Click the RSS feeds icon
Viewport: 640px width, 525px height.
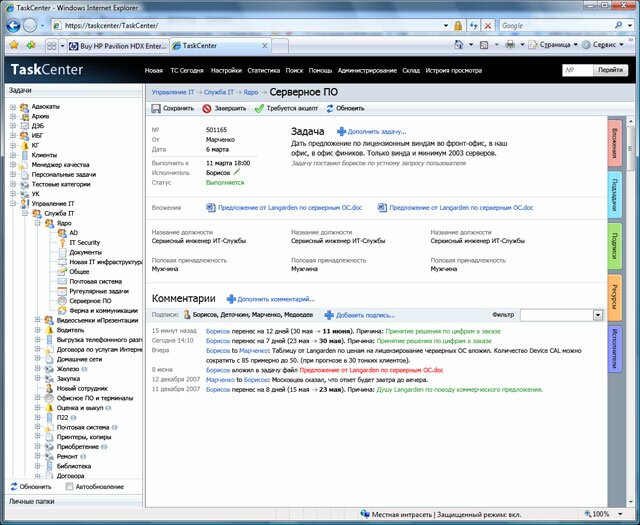484,45
